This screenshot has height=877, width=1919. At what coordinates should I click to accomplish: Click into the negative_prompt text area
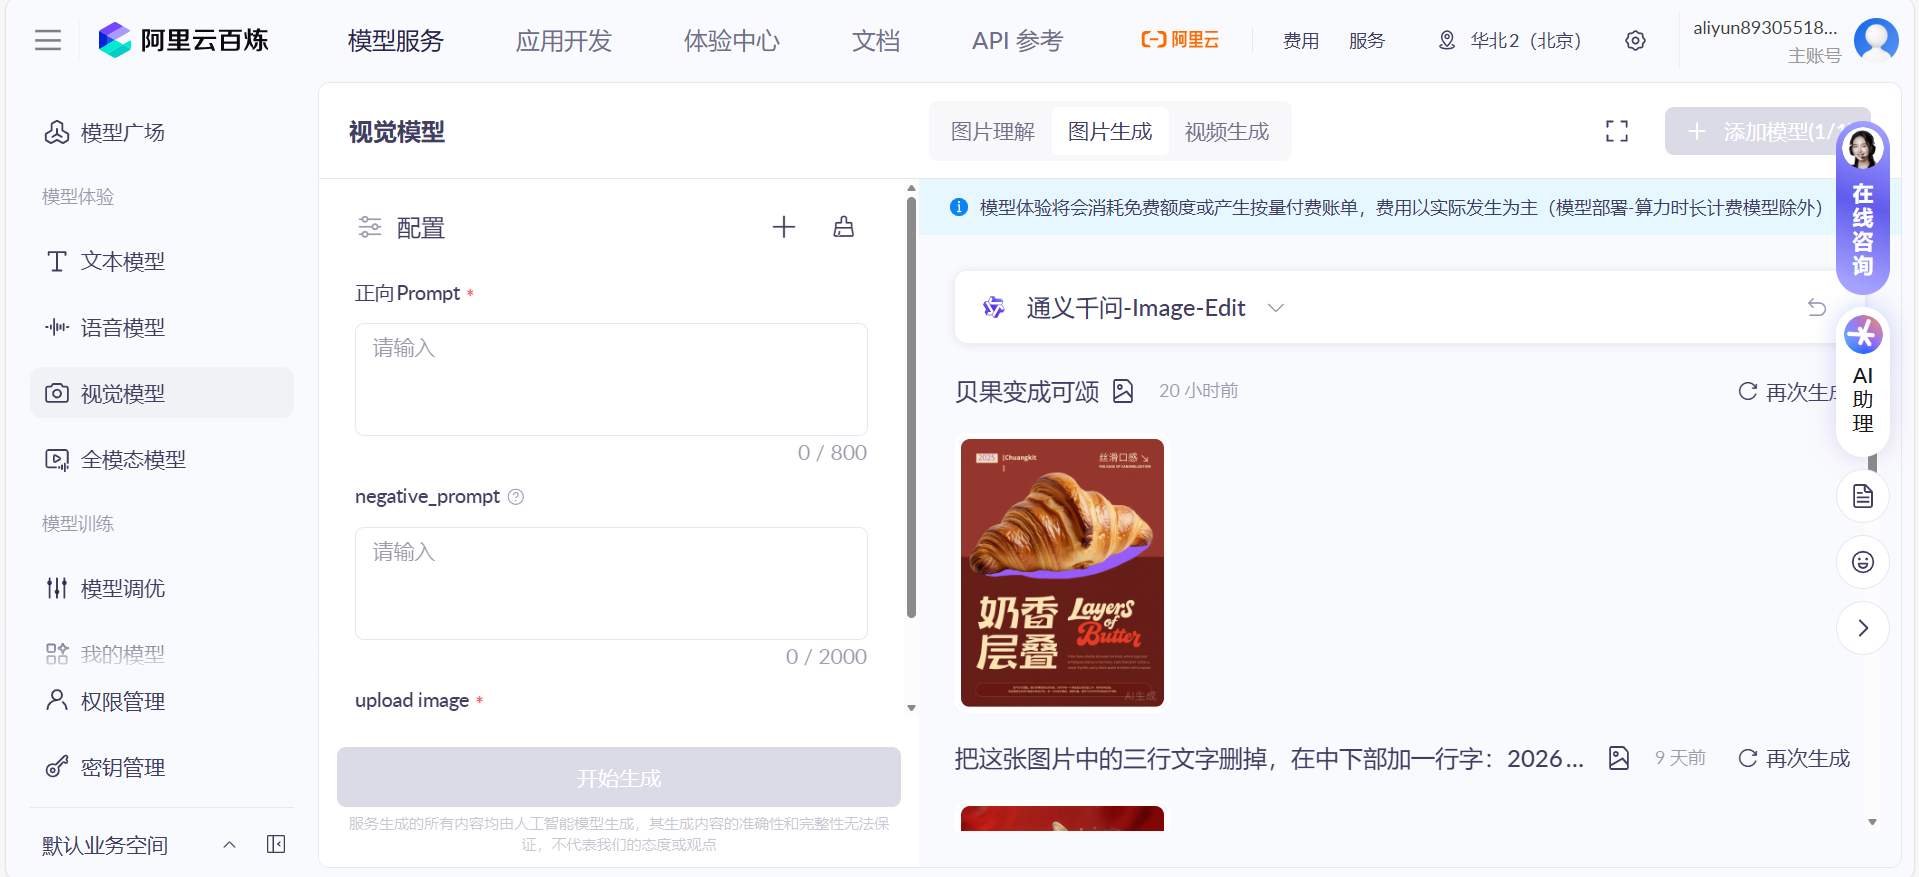611,583
